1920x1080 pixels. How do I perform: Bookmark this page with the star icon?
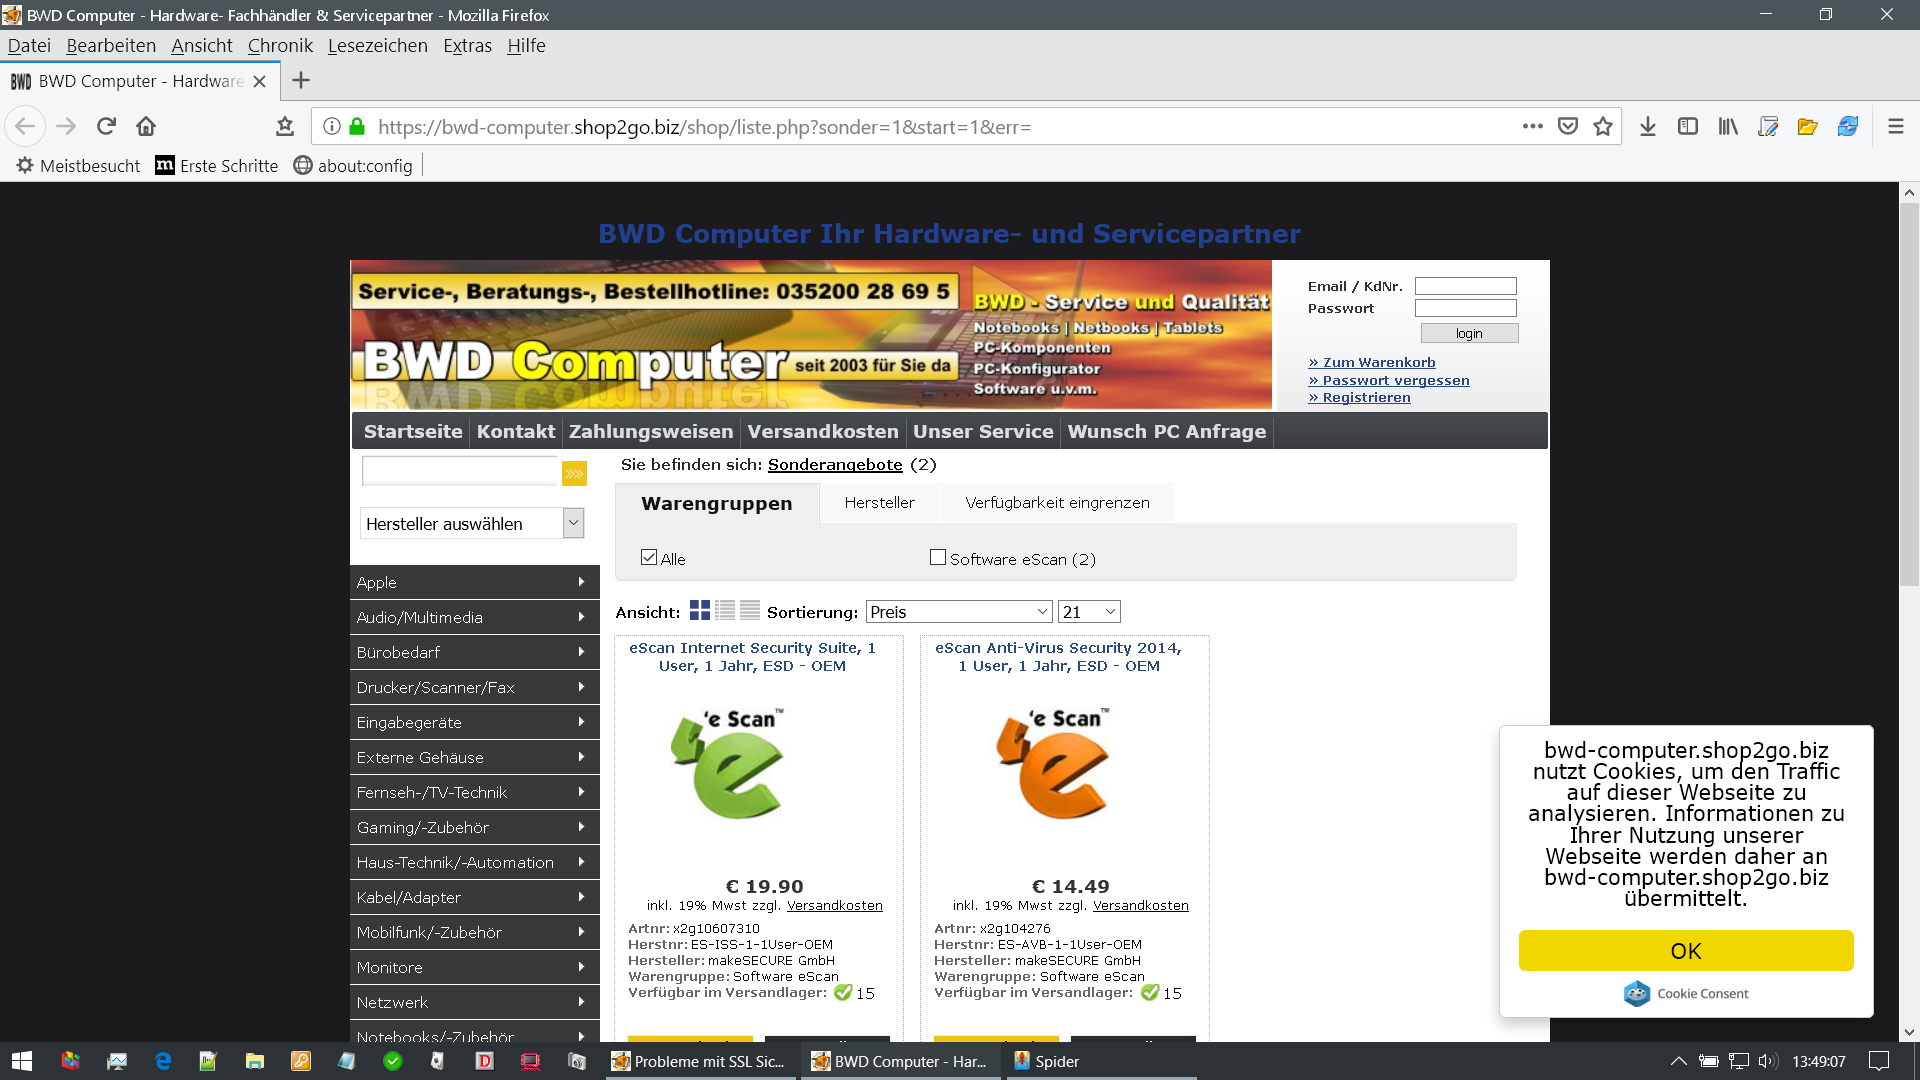(1603, 126)
